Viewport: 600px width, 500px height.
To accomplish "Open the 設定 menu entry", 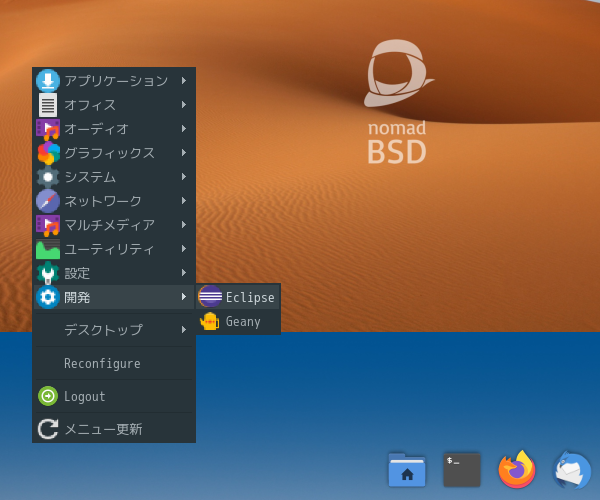I will pos(114,273).
